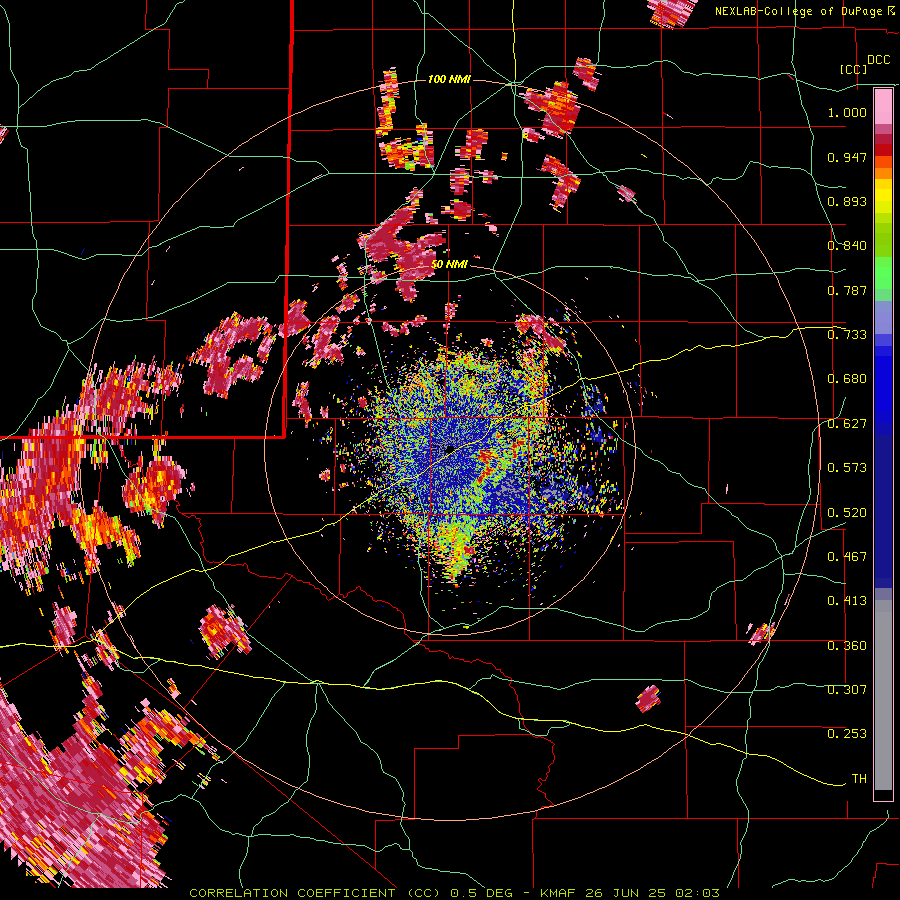Click the CORRELATION COEFFICIENT caption at bottom
Viewport: 900px width, 900px height.
454,893
